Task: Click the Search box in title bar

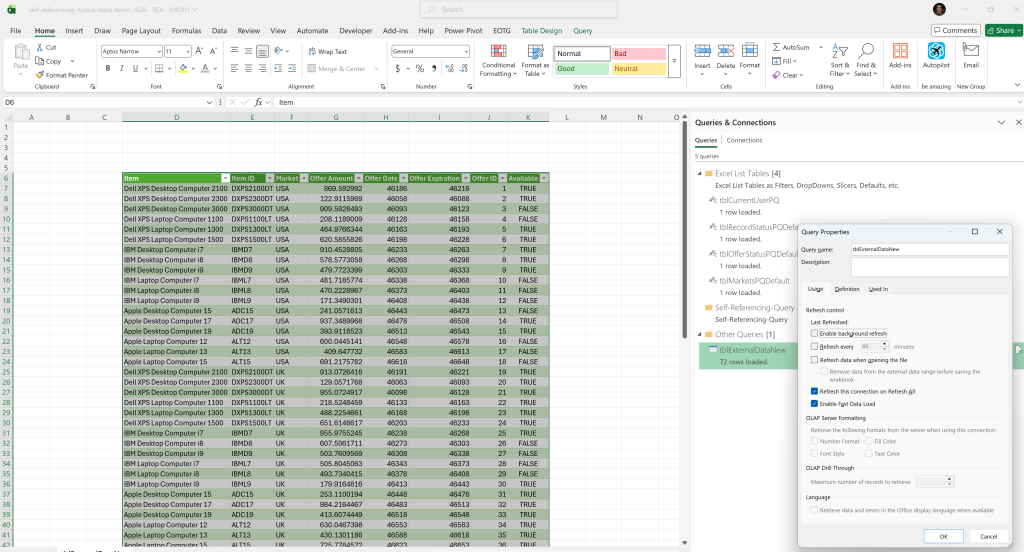Action: point(519,9)
